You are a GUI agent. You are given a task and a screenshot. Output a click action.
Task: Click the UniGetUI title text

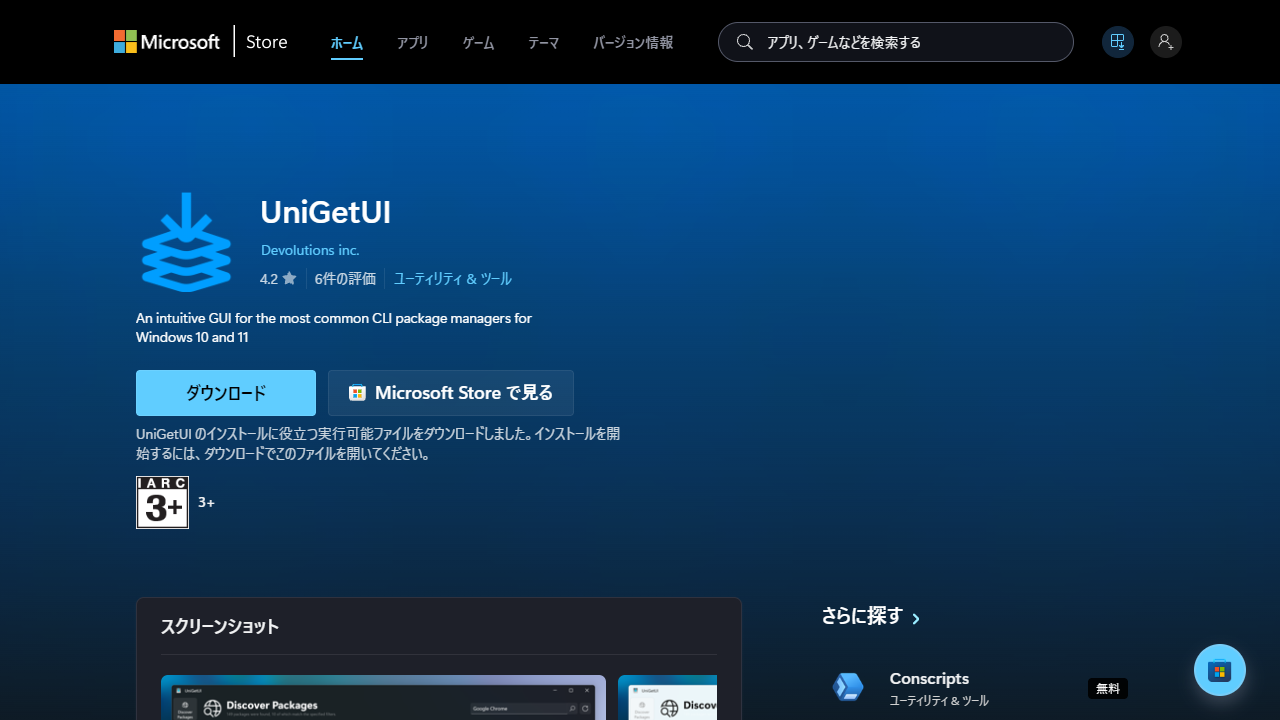[325, 212]
